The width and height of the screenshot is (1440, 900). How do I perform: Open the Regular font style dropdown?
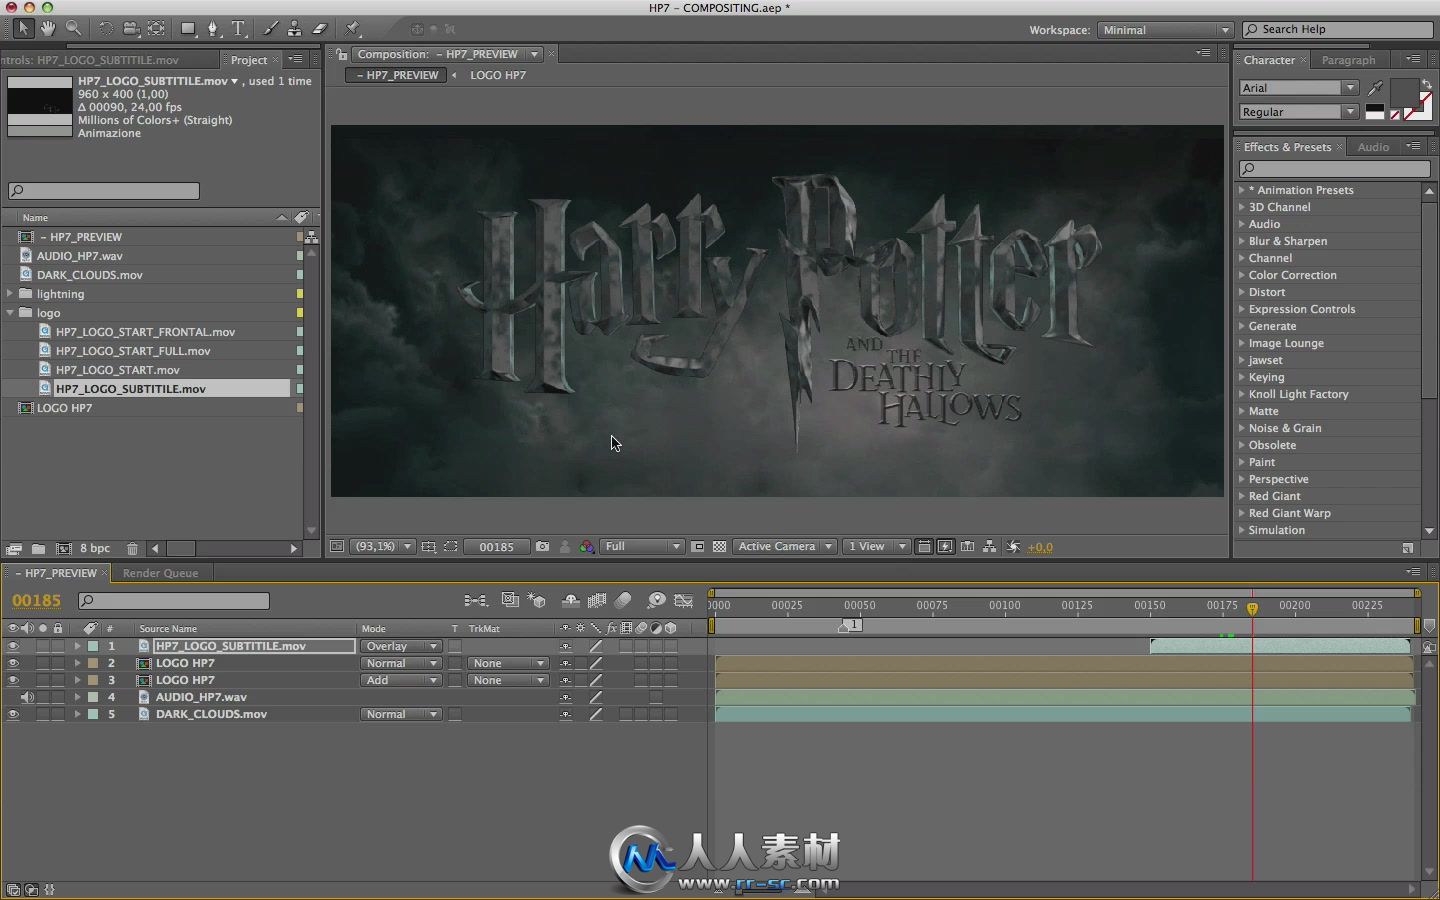tap(1299, 112)
